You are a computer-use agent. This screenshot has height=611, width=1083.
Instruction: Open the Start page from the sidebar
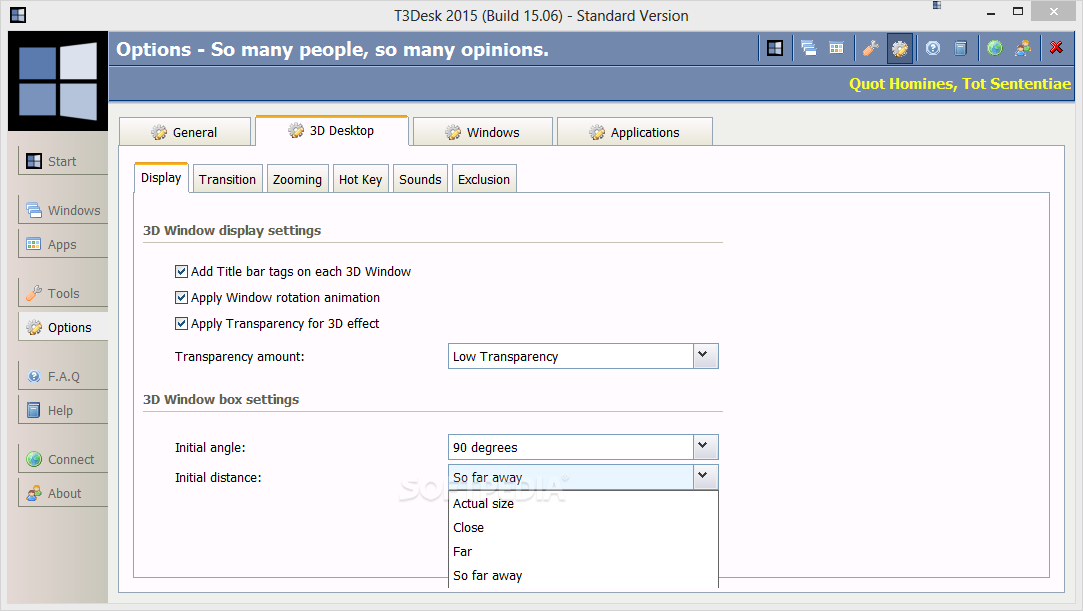click(x=63, y=161)
